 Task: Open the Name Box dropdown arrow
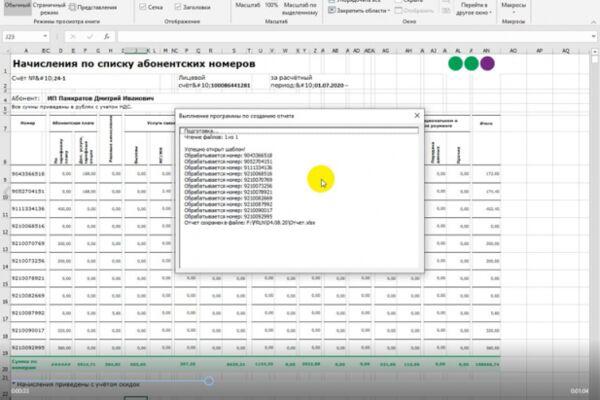[45, 36]
